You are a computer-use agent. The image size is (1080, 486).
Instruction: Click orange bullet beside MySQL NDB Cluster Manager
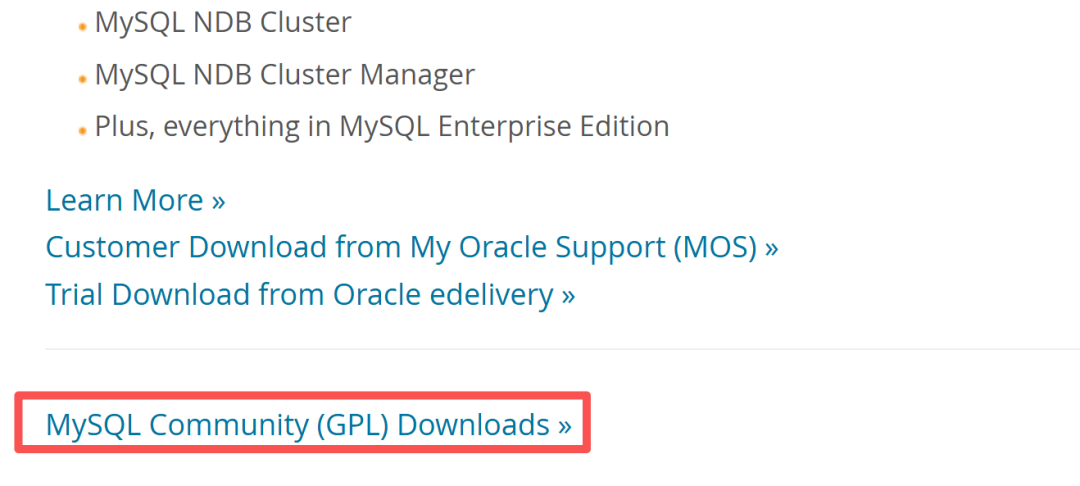coord(82,79)
